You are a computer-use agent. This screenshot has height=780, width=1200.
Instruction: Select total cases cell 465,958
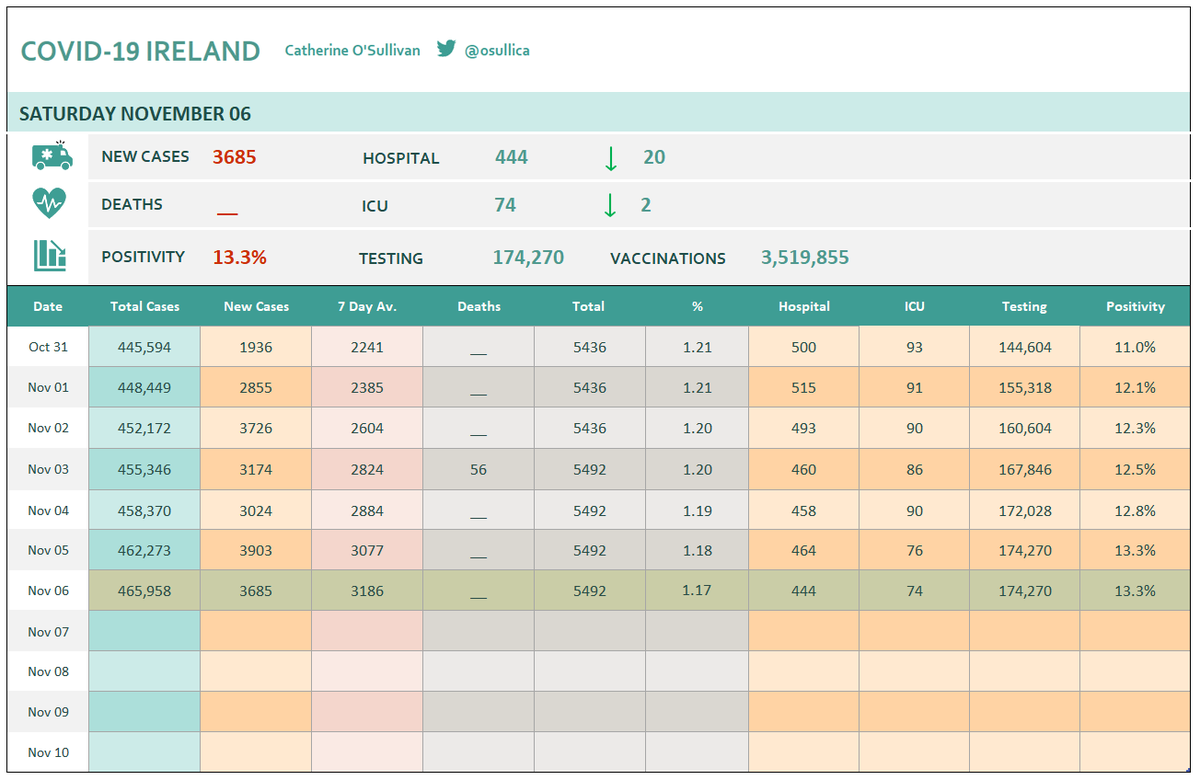145,590
